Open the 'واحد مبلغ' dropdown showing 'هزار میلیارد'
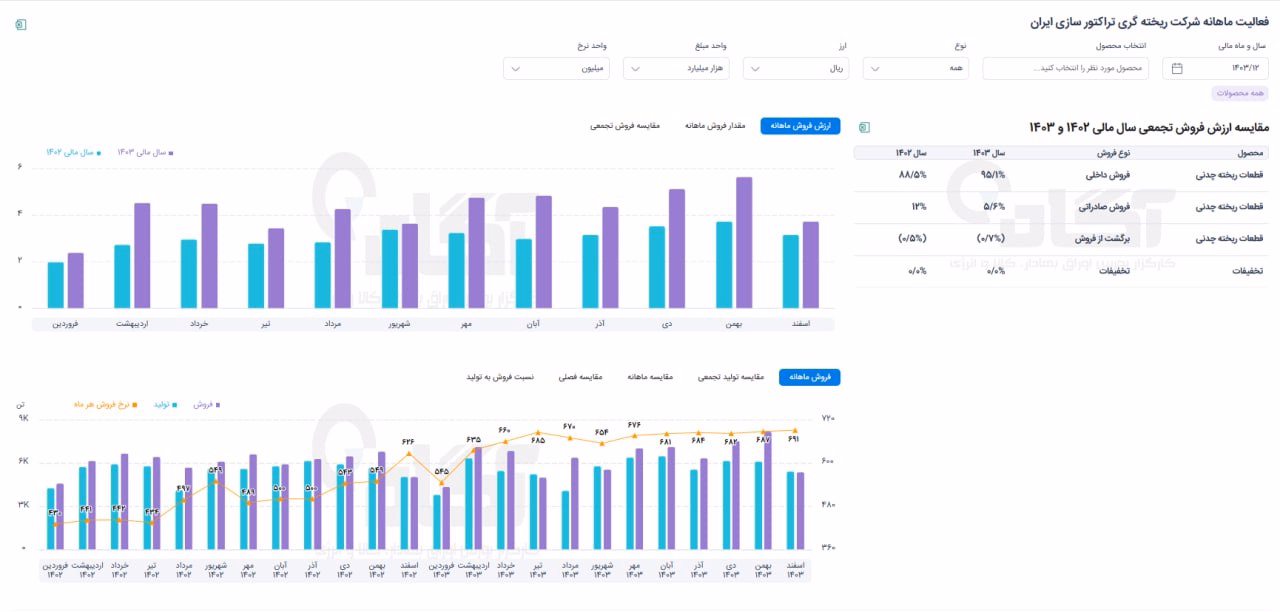The height and width of the screenshot is (612, 1280). tap(676, 68)
